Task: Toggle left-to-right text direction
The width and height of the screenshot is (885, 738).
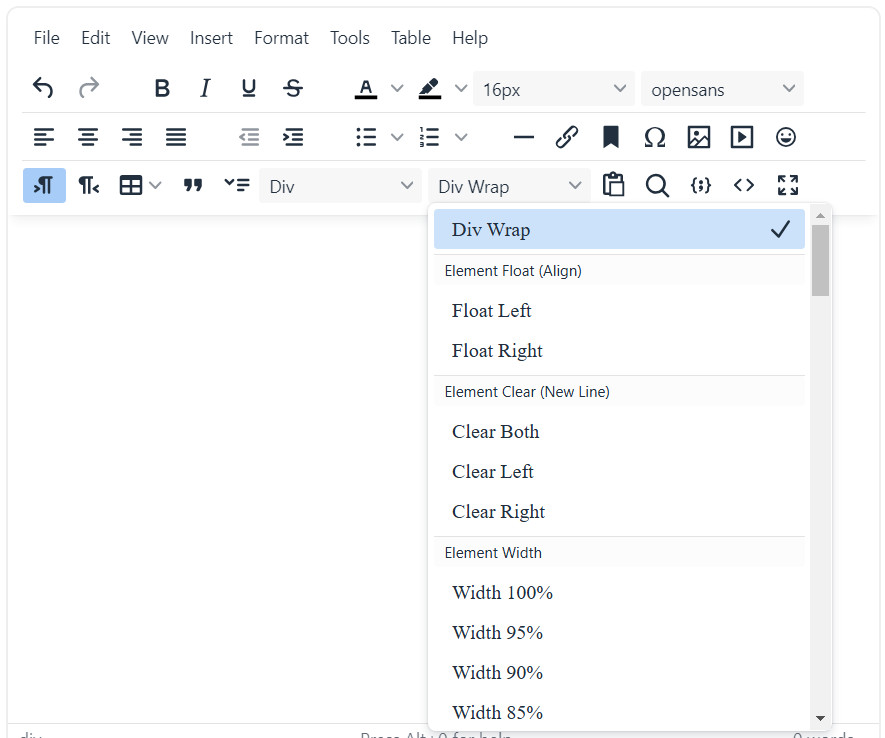Action: [x=44, y=185]
